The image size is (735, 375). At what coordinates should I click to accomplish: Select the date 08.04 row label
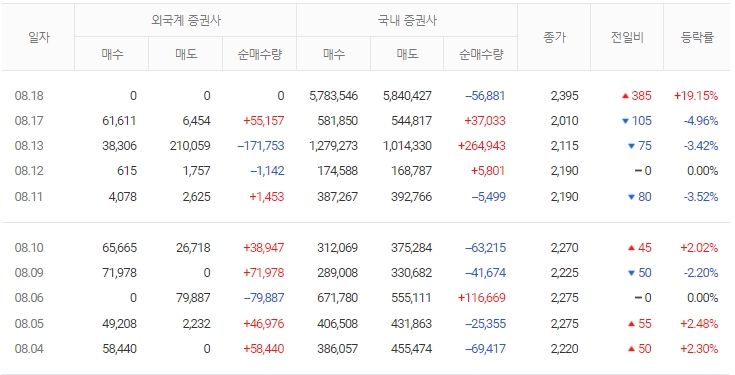point(29,349)
